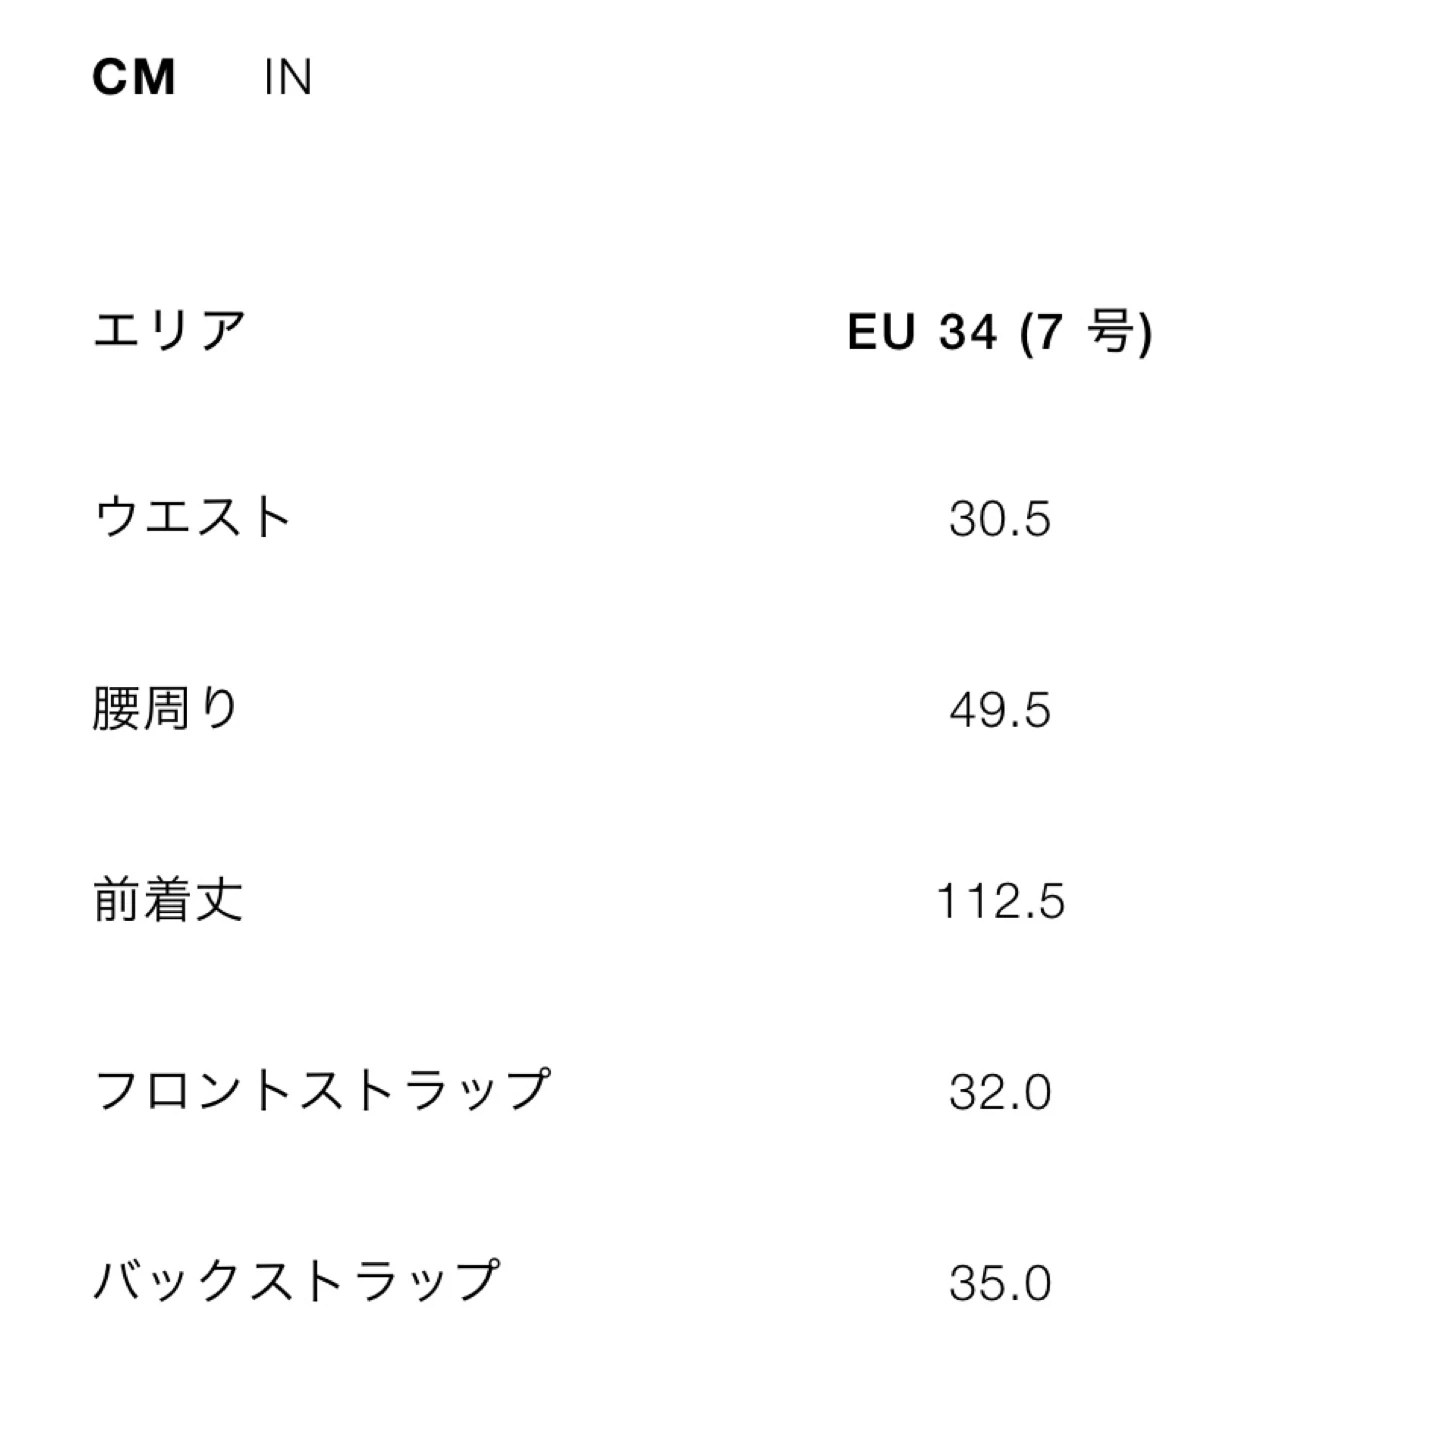
Task: Switch to the IN unit tab
Action: point(288,77)
